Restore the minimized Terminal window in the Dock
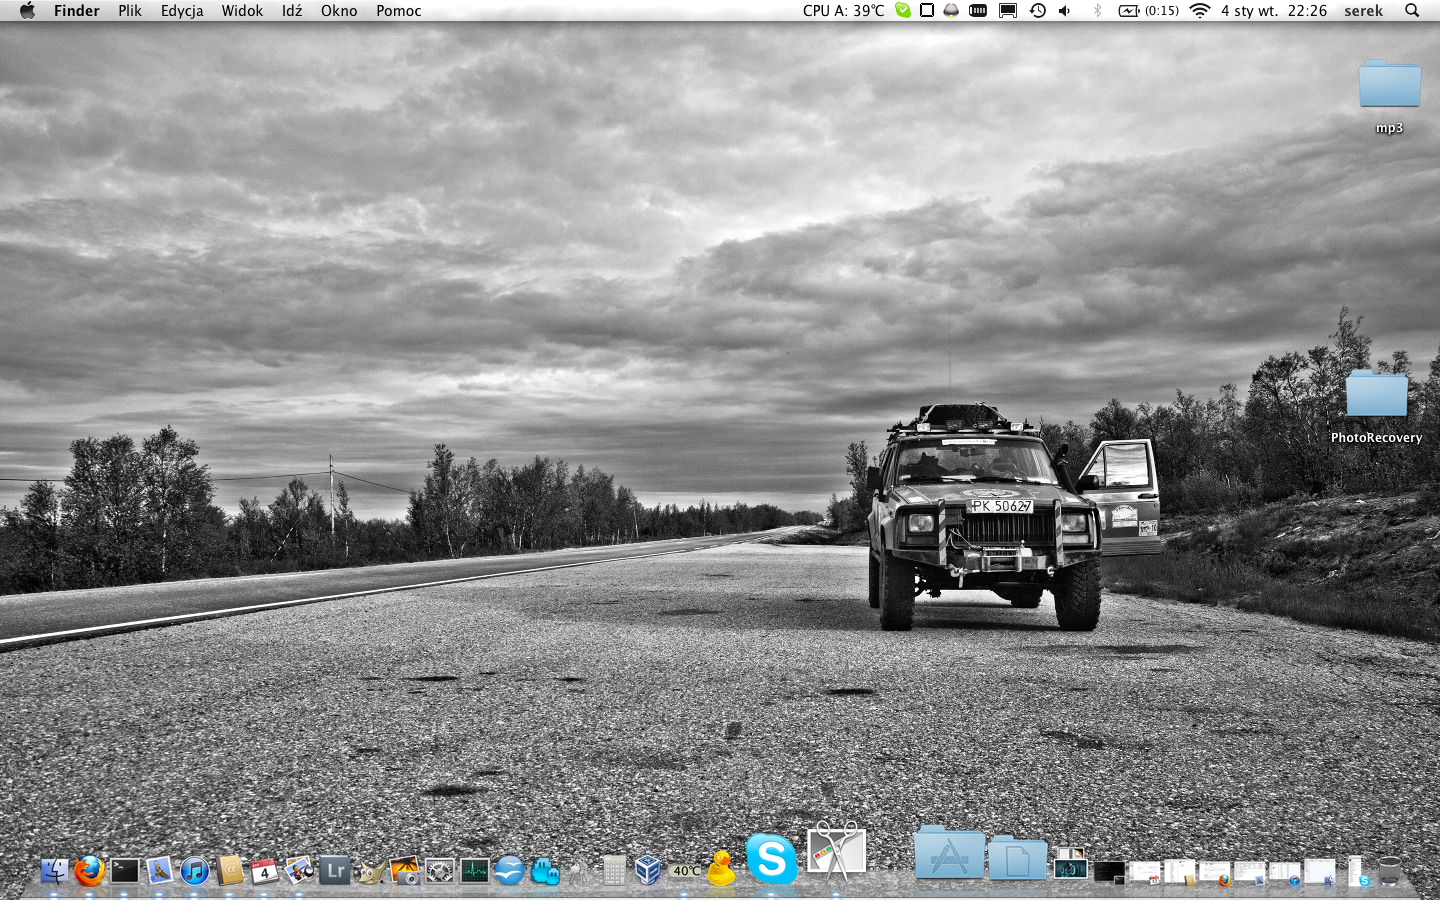This screenshot has height=900, width=1440. click(1109, 871)
